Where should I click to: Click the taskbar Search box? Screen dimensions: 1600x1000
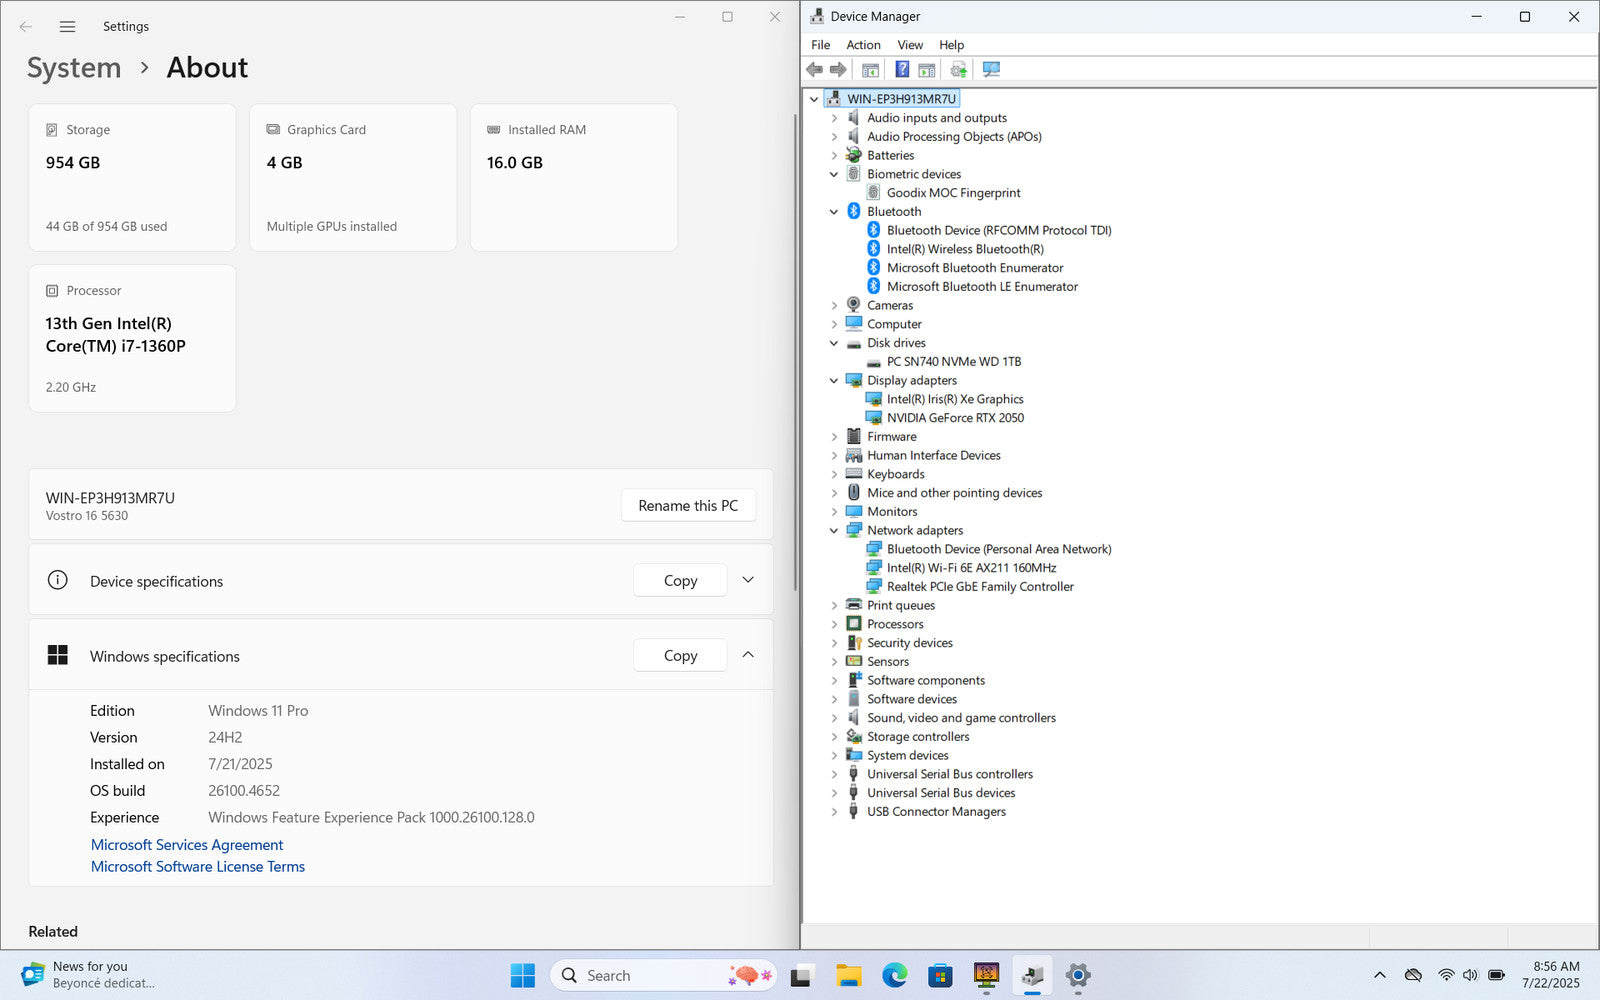[640, 975]
